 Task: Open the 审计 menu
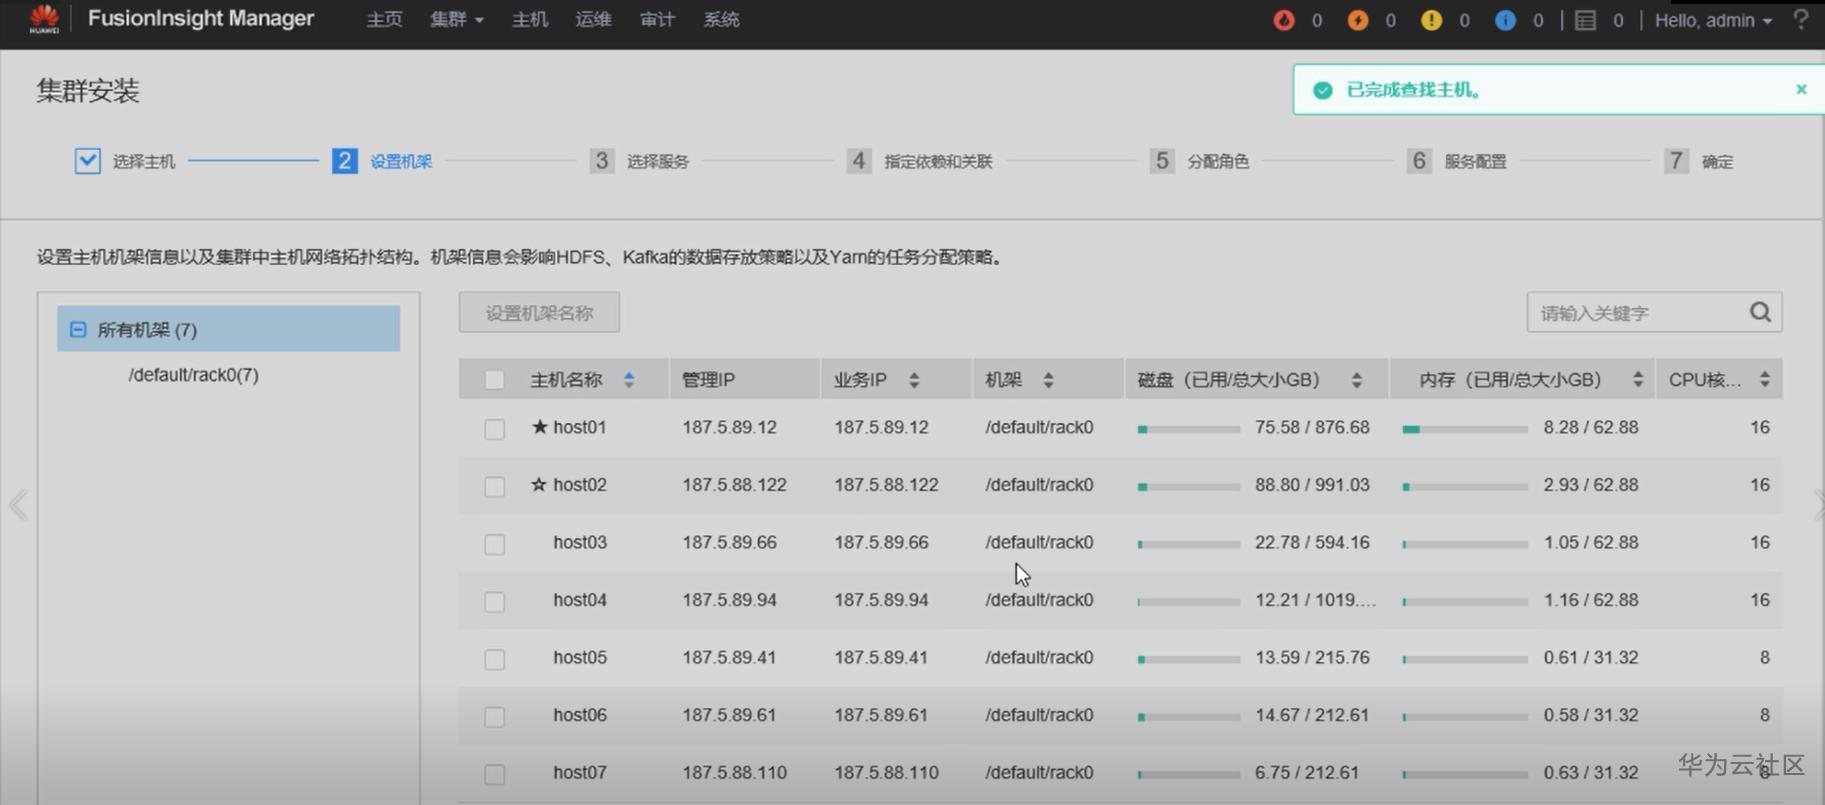tap(657, 20)
